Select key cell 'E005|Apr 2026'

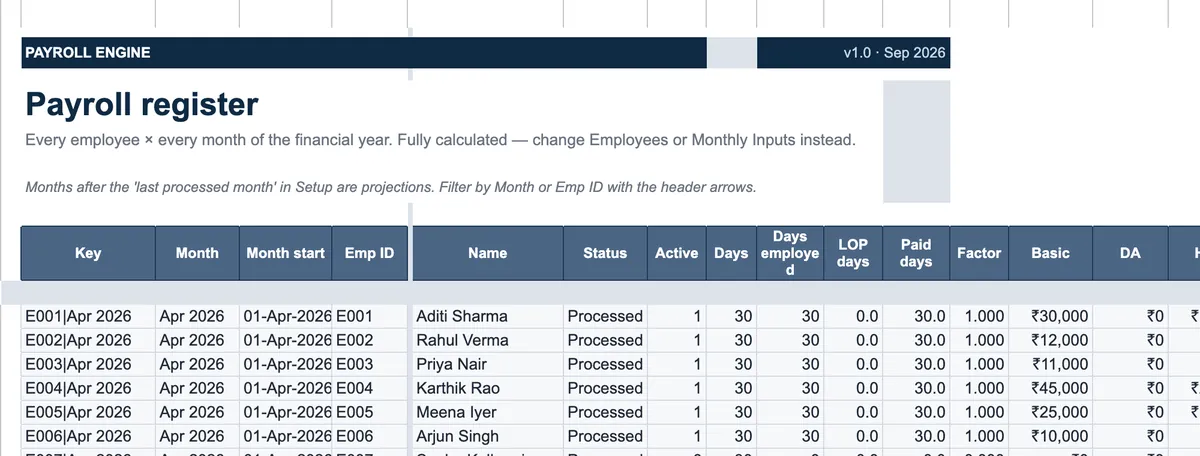[88, 412]
